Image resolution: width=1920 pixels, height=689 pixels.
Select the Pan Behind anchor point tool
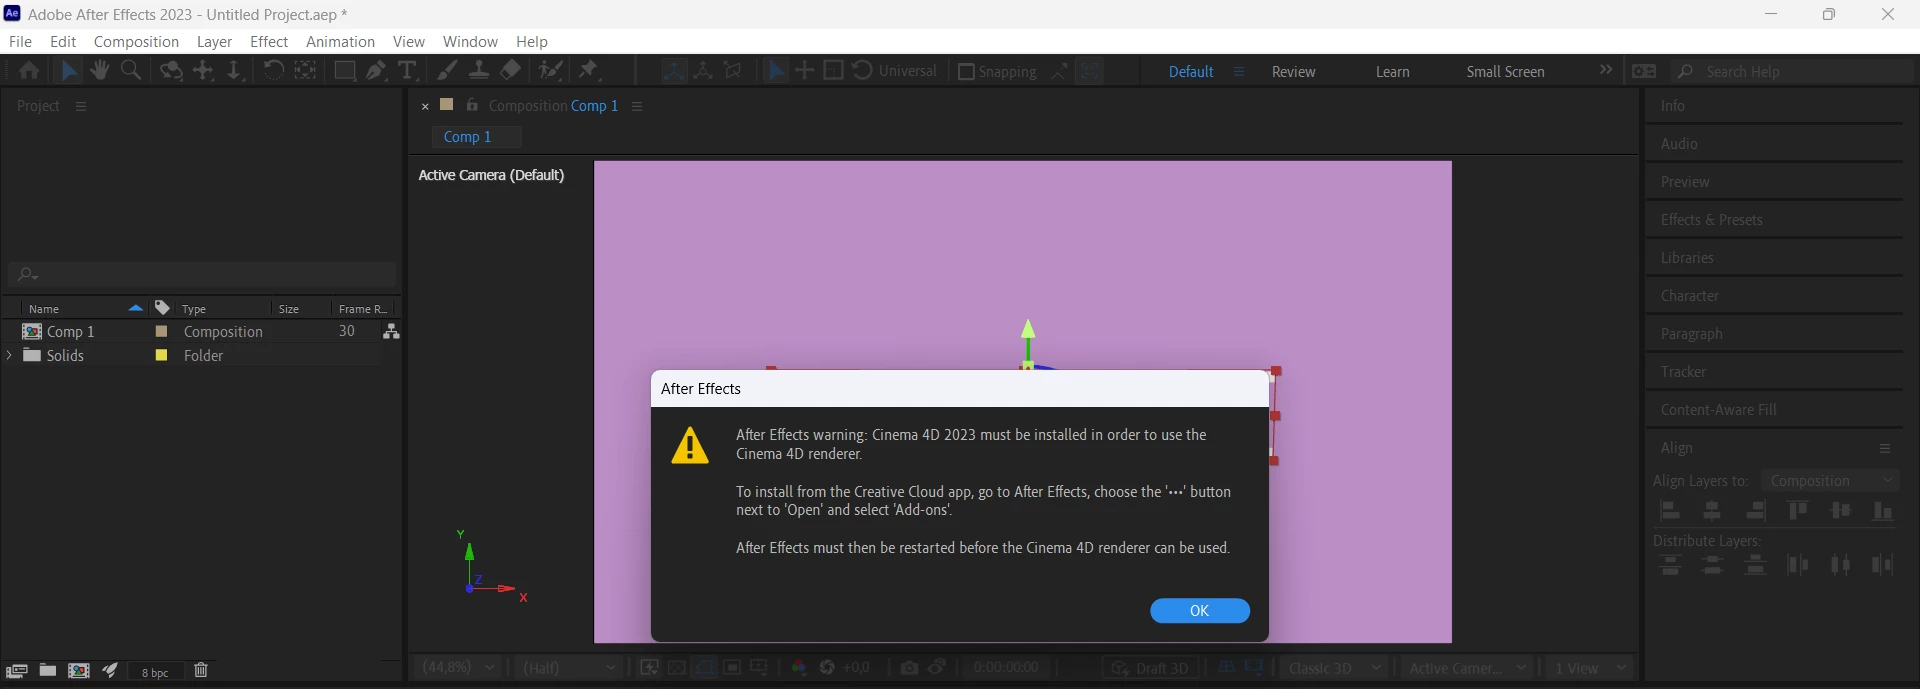click(x=306, y=71)
